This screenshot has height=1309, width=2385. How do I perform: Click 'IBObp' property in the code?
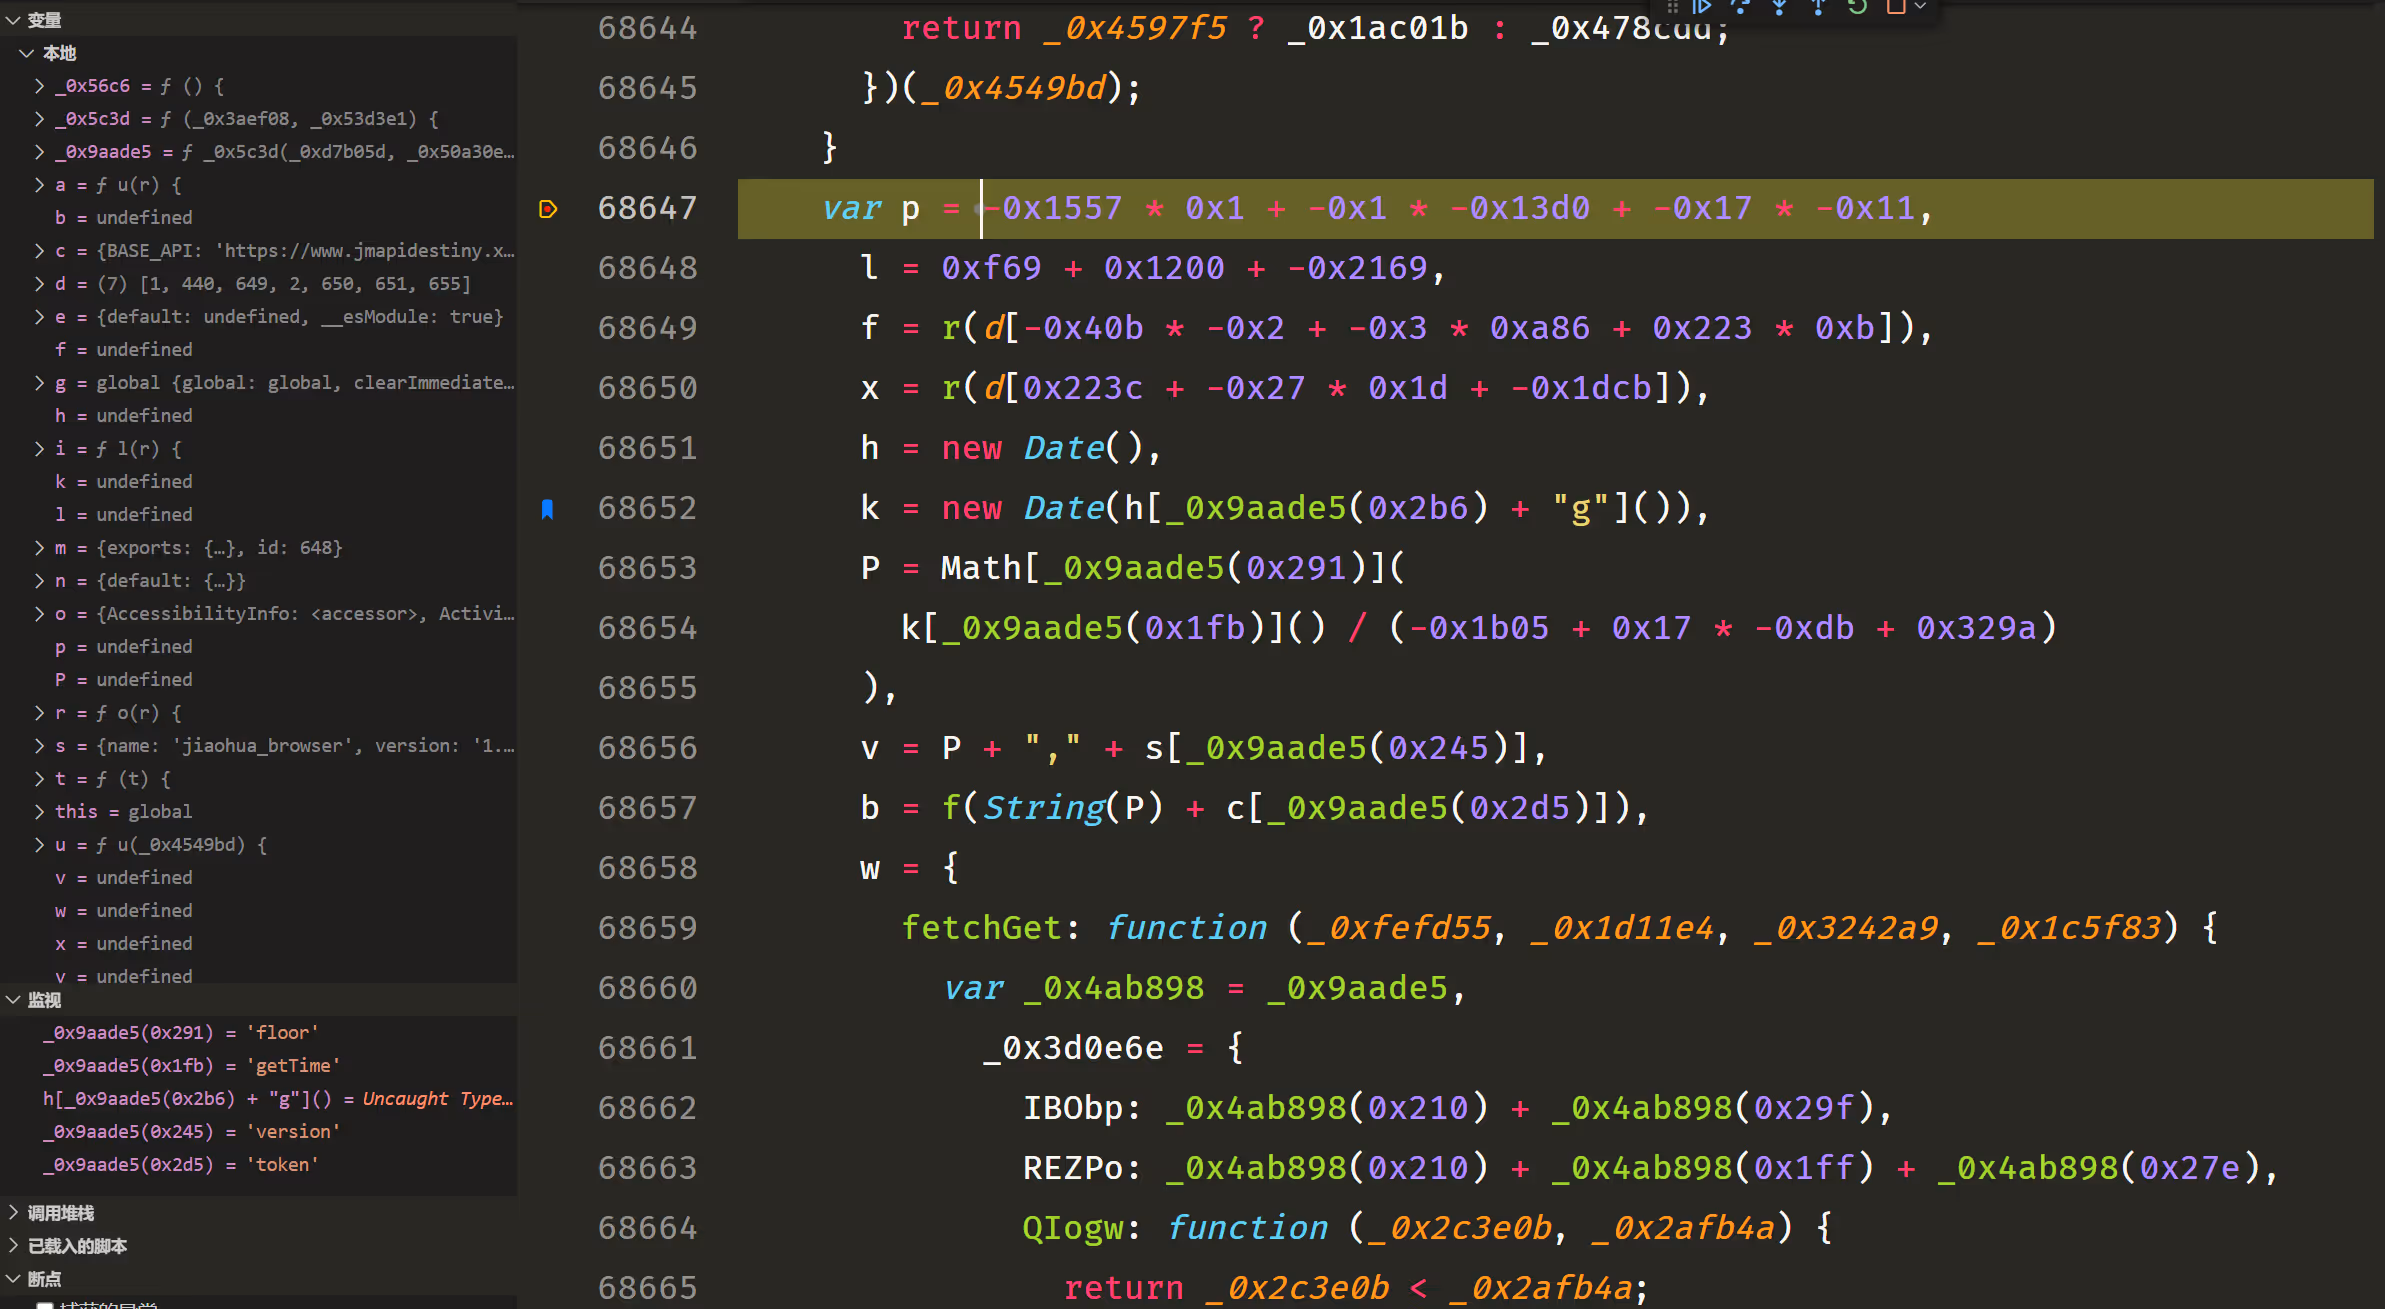coord(1073,1108)
